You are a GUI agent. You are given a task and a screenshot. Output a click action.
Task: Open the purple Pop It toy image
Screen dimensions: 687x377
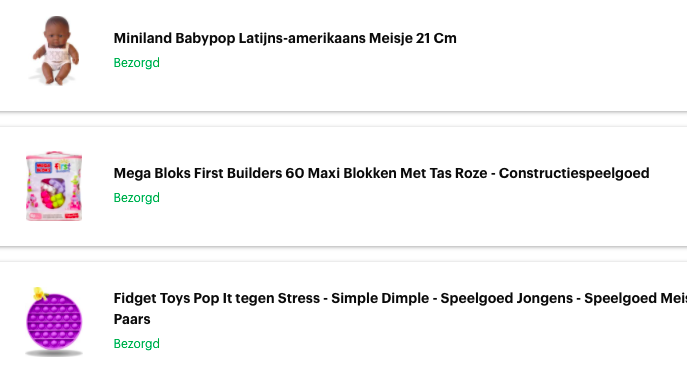(x=53, y=321)
